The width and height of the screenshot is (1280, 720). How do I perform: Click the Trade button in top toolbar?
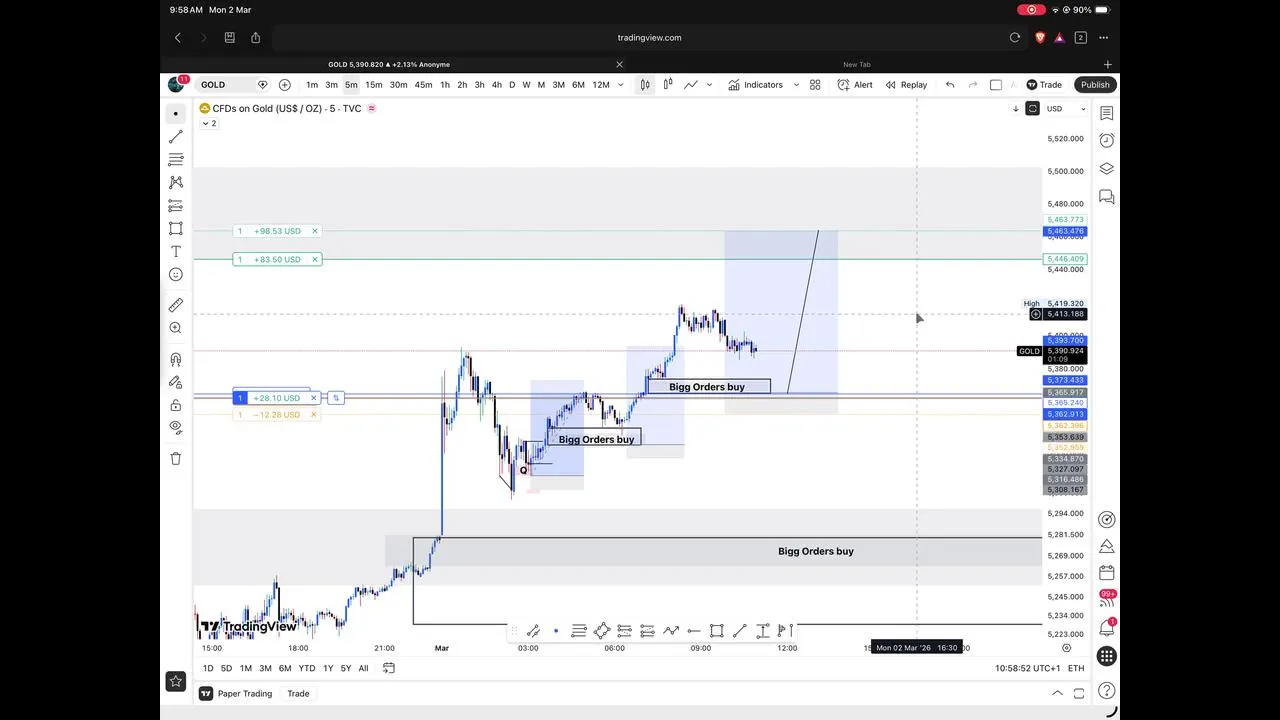(1044, 85)
